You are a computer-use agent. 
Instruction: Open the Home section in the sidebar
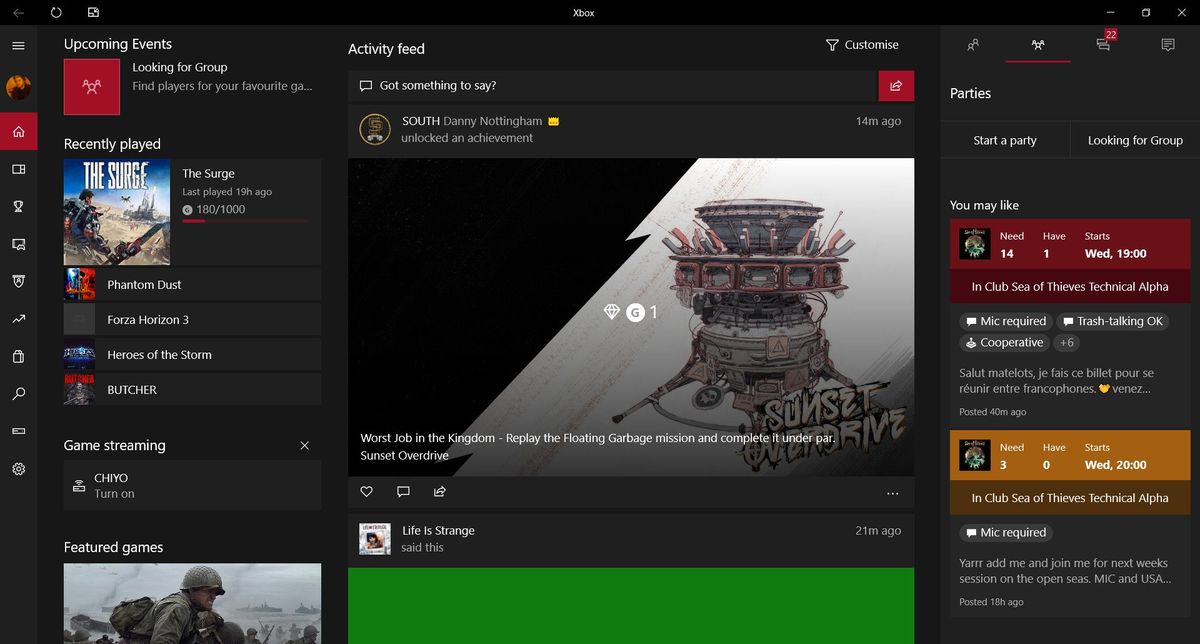[18, 131]
